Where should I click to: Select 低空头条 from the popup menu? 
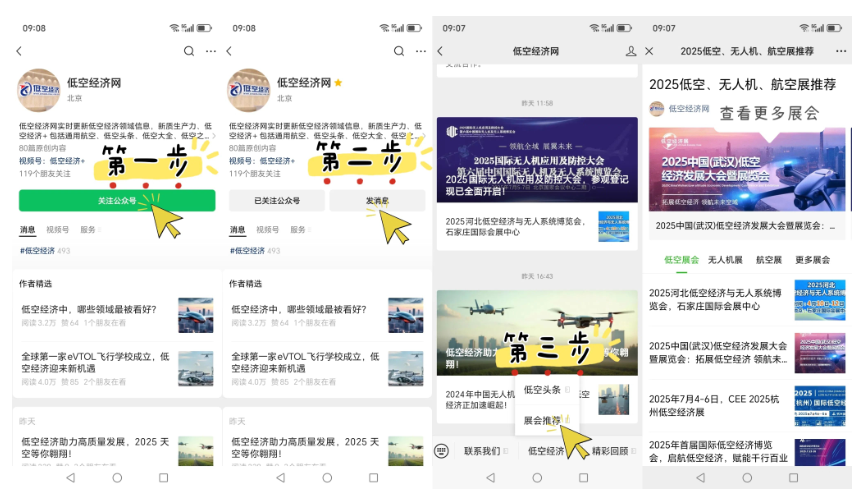coord(543,390)
